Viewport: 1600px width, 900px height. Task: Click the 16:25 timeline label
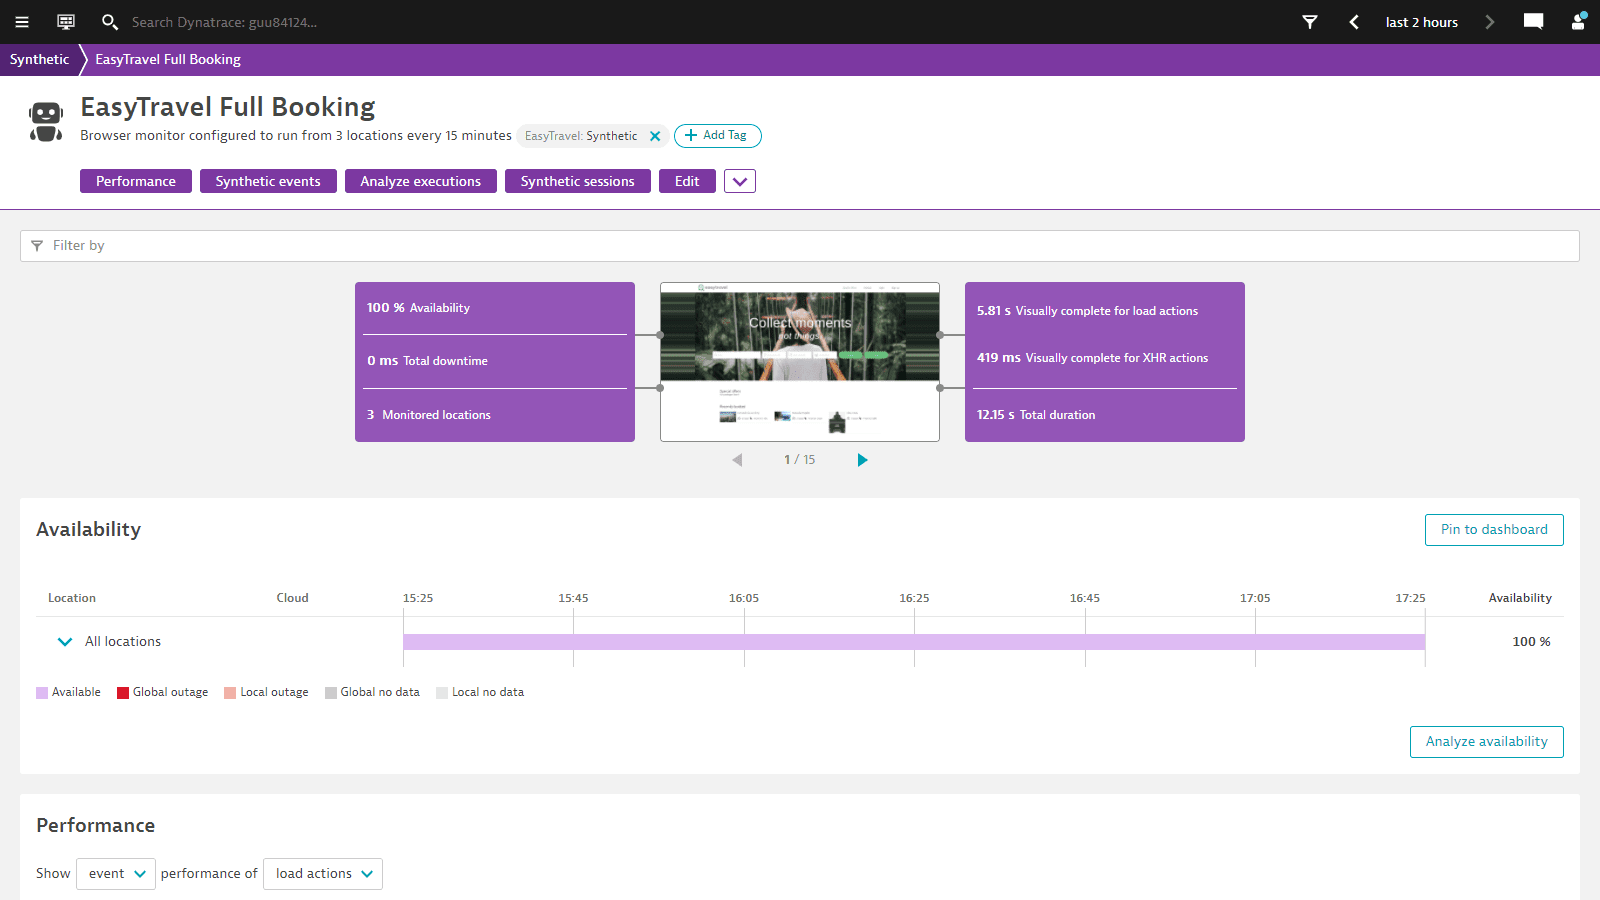pos(914,598)
